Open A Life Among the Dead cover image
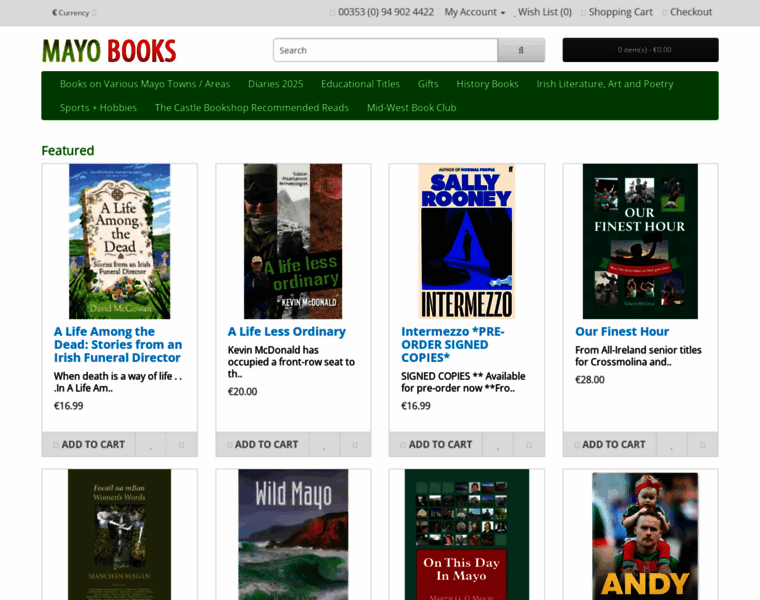 120,241
